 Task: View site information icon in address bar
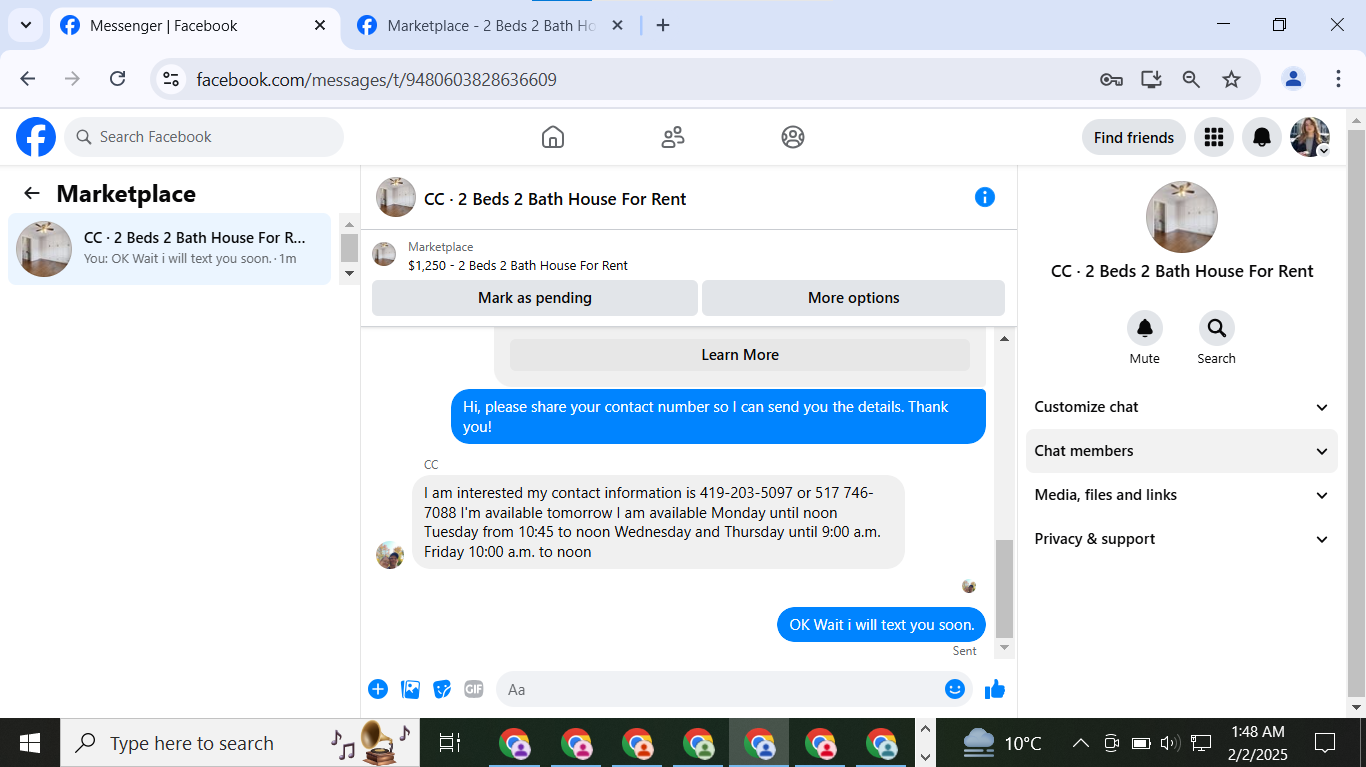click(x=171, y=79)
